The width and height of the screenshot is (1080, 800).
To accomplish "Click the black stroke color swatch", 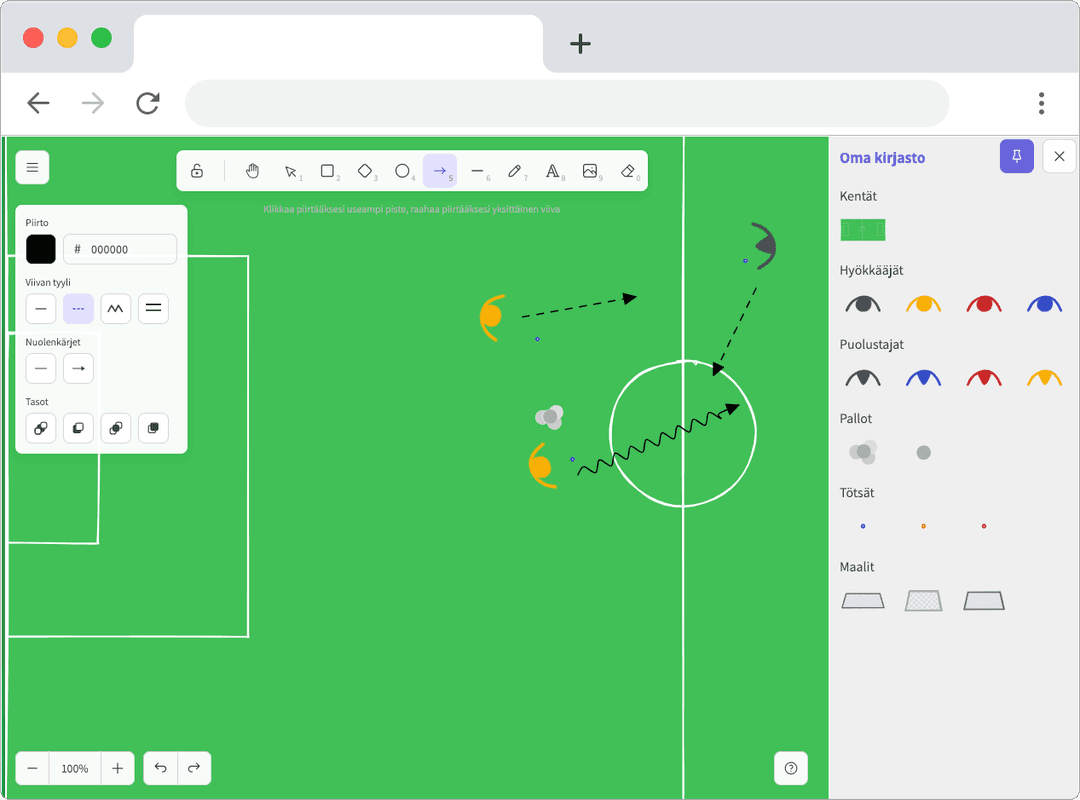I will click(41, 249).
